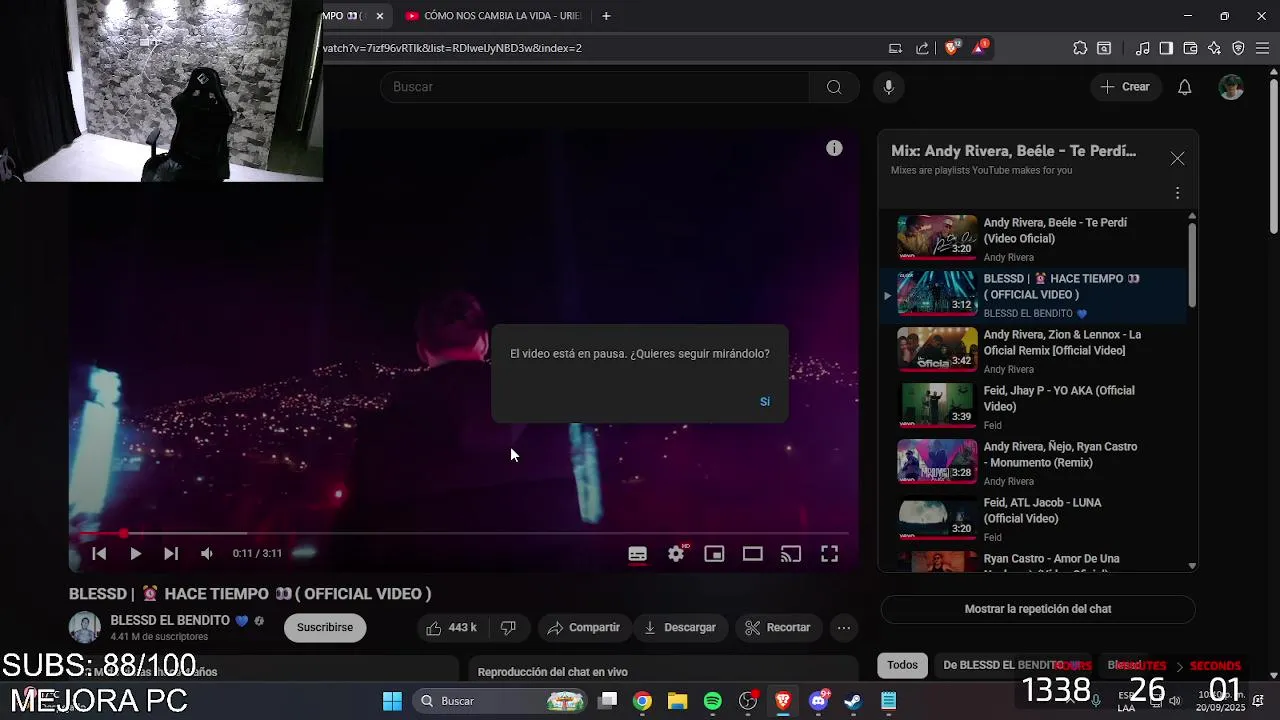
Task: Click the YouTube search field
Action: (x=595, y=87)
